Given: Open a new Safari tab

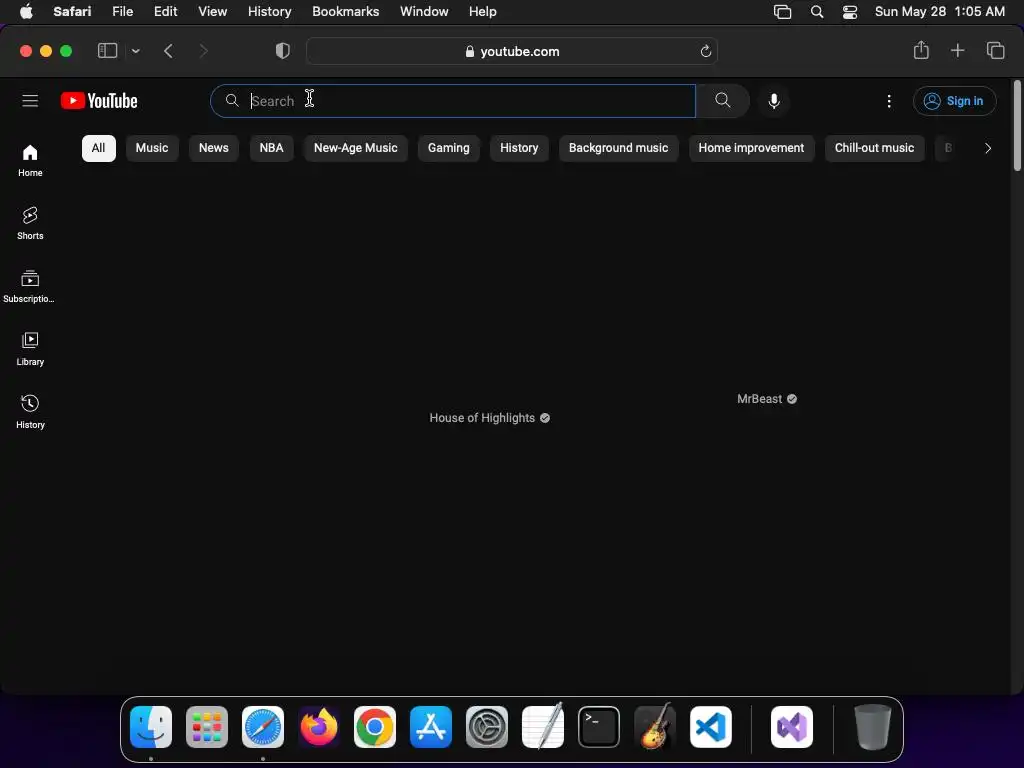Looking at the screenshot, I should point(957,50).
